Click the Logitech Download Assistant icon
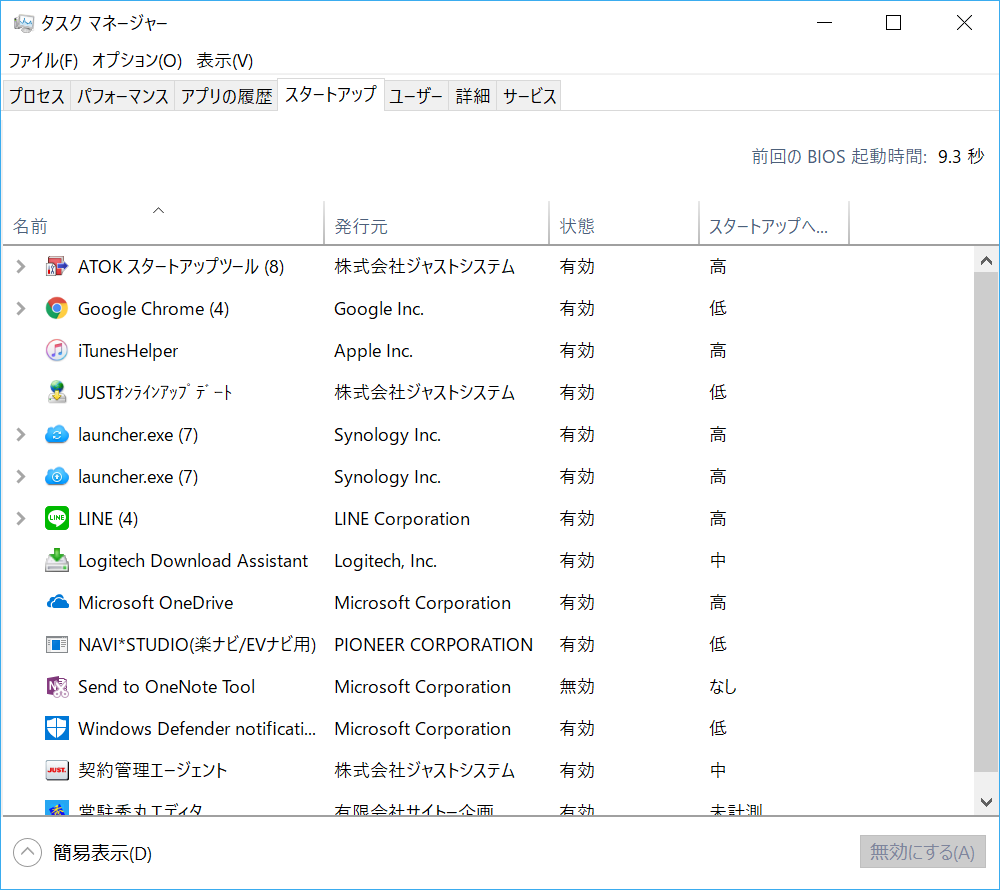 pyautogui.click(x=57, y=560)
